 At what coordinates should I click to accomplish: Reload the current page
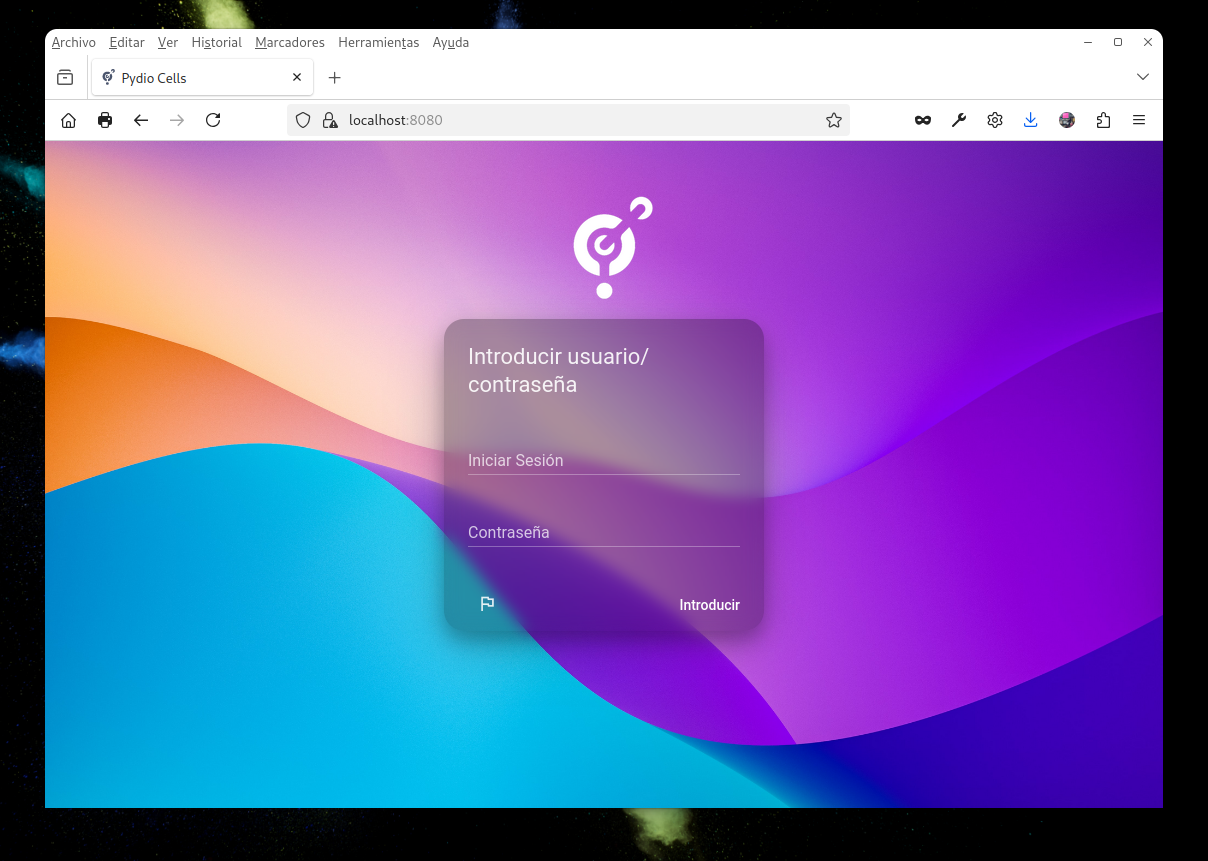(213, 120)
